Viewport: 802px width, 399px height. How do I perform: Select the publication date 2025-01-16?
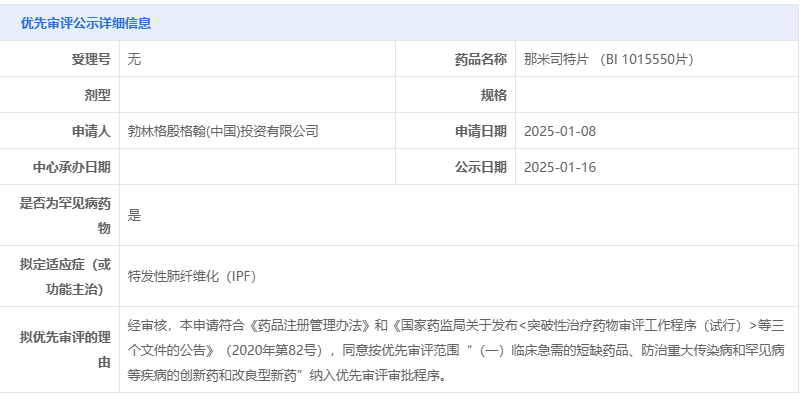click(x=560, y=167)
